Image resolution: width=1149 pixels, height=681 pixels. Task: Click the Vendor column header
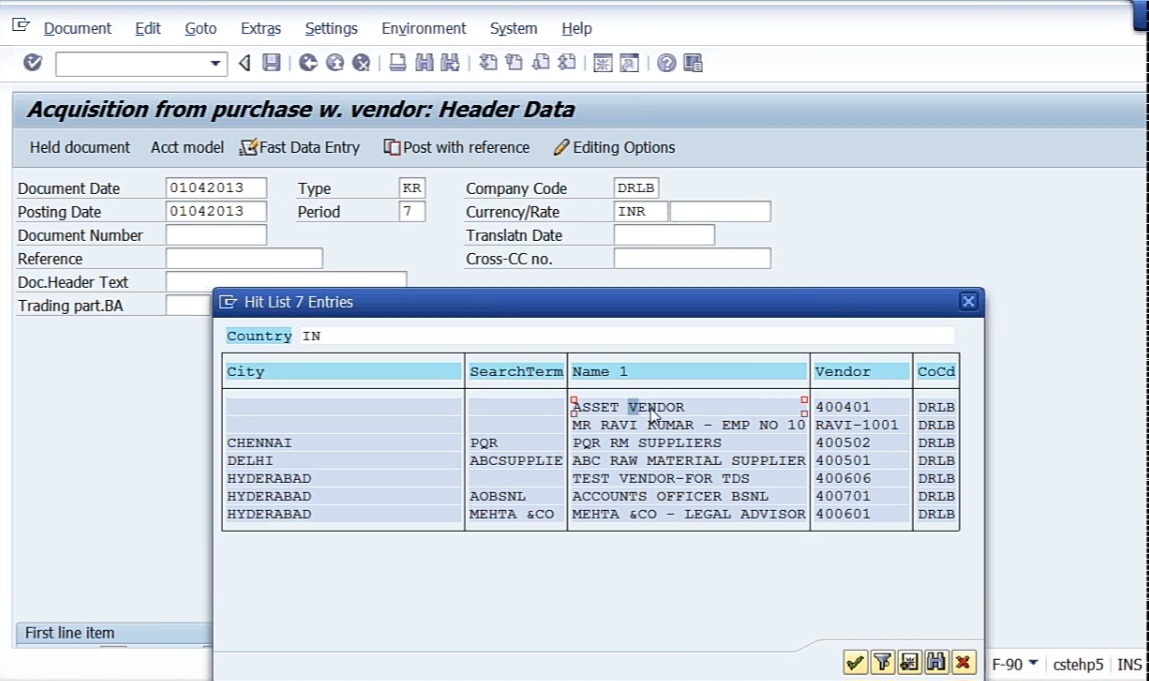click(x=862, y=372)
